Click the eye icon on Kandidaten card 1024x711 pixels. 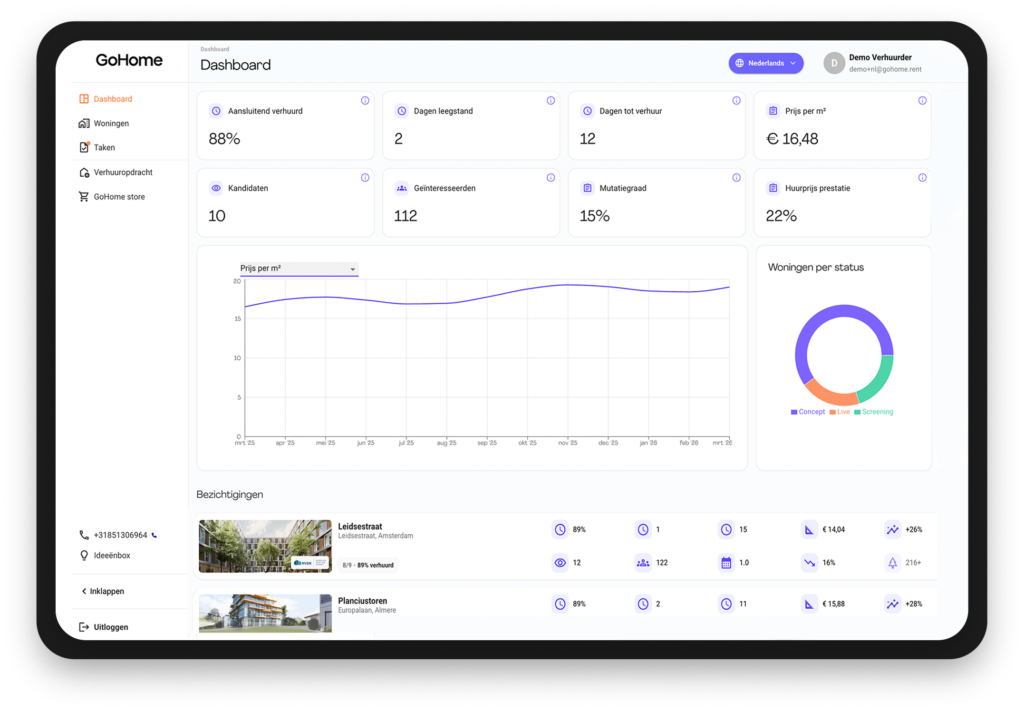pyautogui.click(x=216, y=188)
